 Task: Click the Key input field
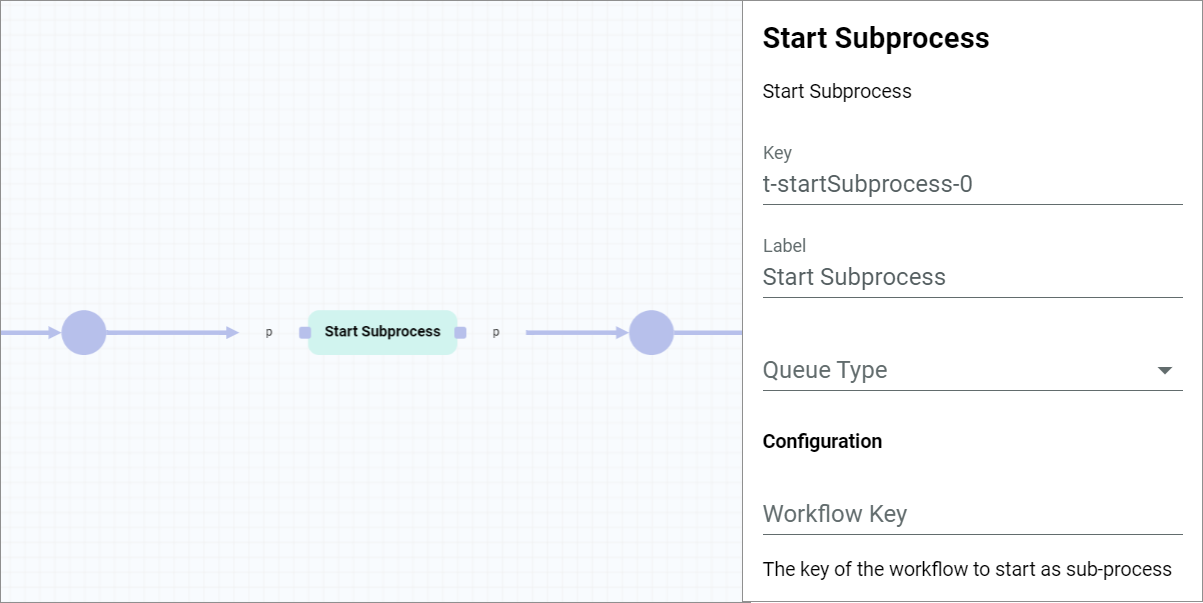972,185
